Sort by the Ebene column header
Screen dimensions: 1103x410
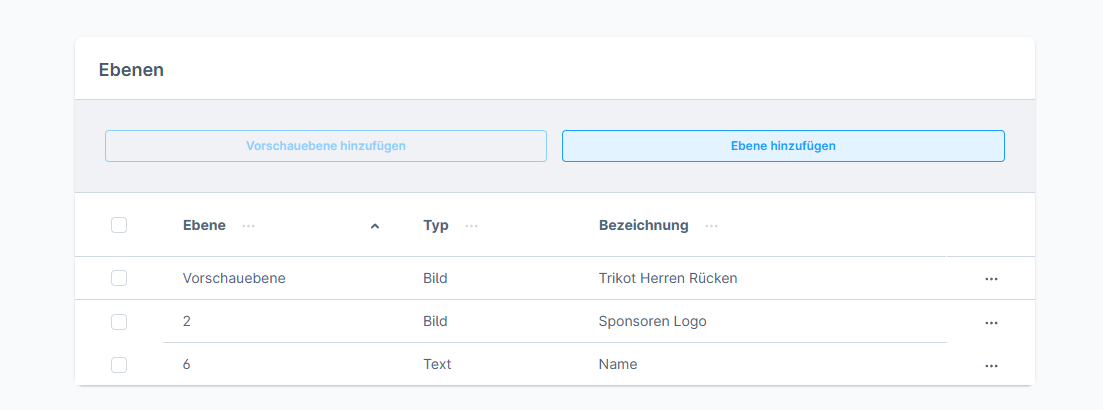click(x=204, y=225)
